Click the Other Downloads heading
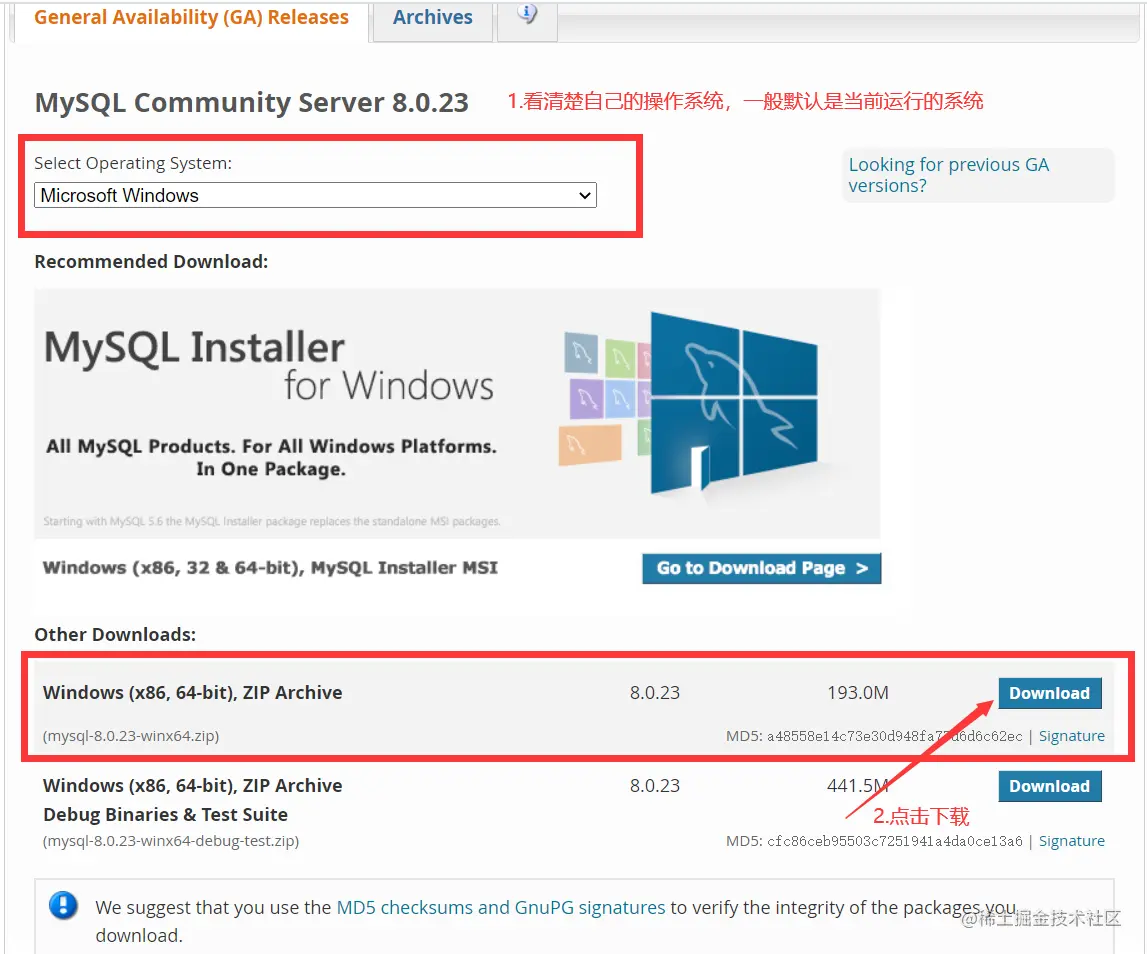Viewport: 1147px width, 954px height. point(115,634)
